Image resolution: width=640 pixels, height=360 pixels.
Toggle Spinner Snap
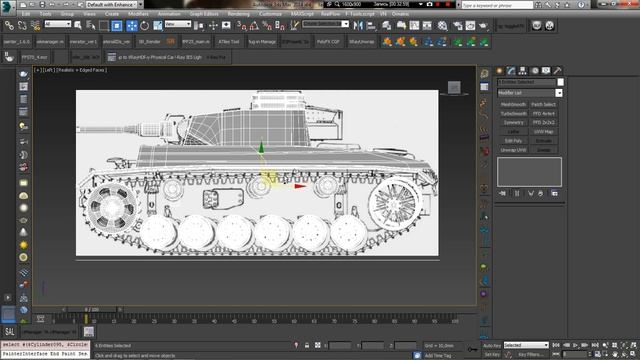[x=280, y=26]
